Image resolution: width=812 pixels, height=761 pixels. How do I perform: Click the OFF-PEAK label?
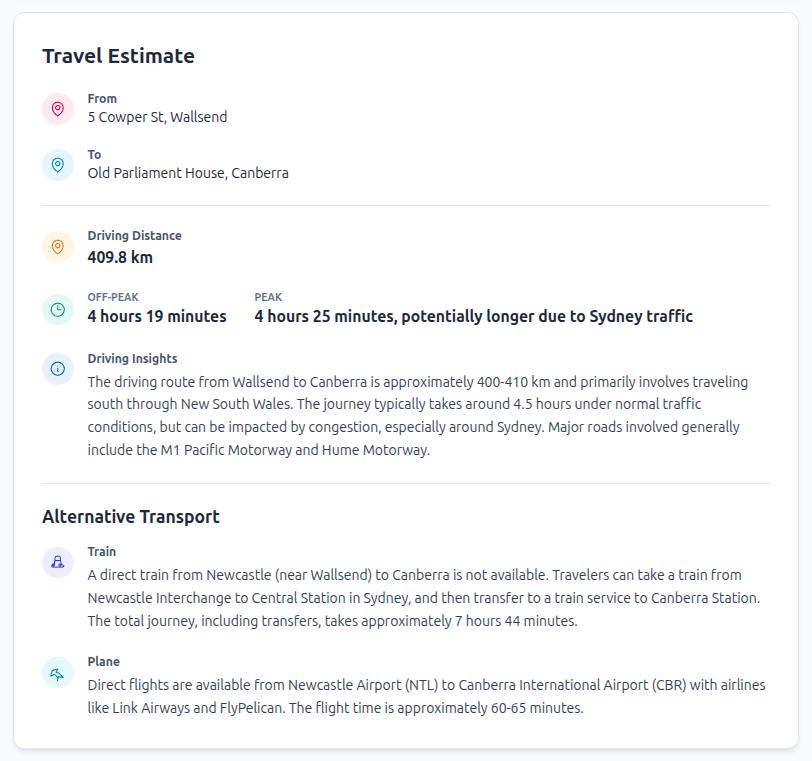112,297
